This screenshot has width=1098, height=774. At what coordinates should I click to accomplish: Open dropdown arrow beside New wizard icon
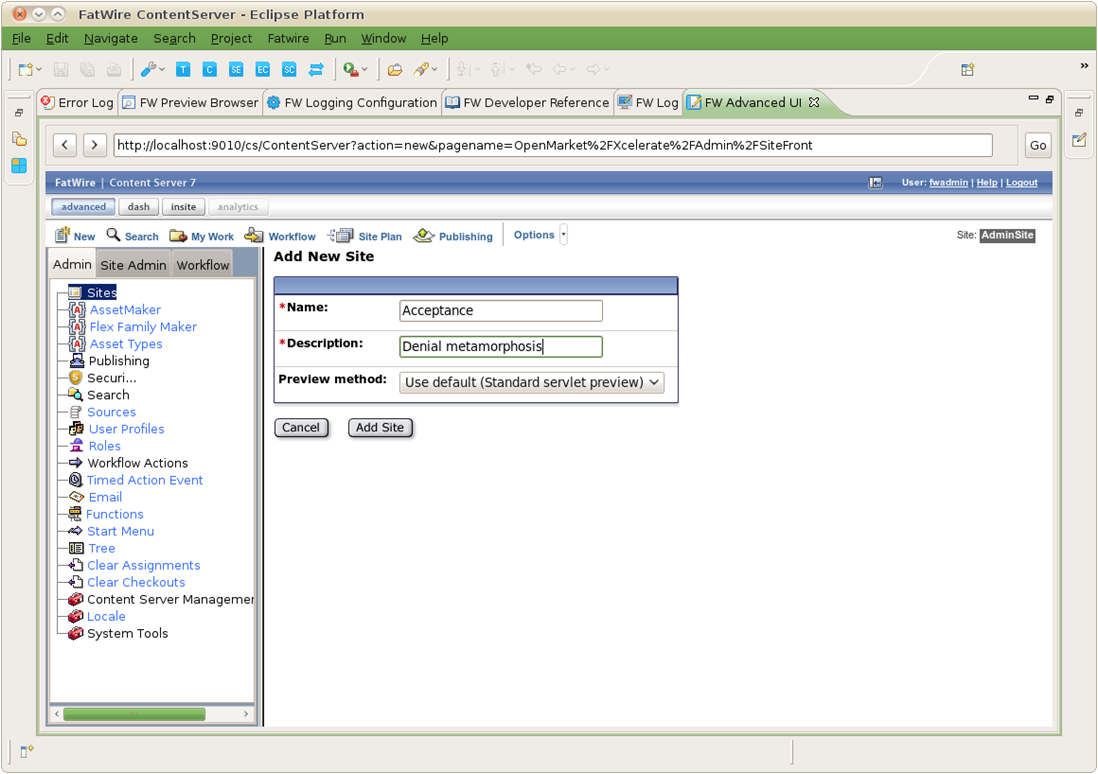pos(39,69)
